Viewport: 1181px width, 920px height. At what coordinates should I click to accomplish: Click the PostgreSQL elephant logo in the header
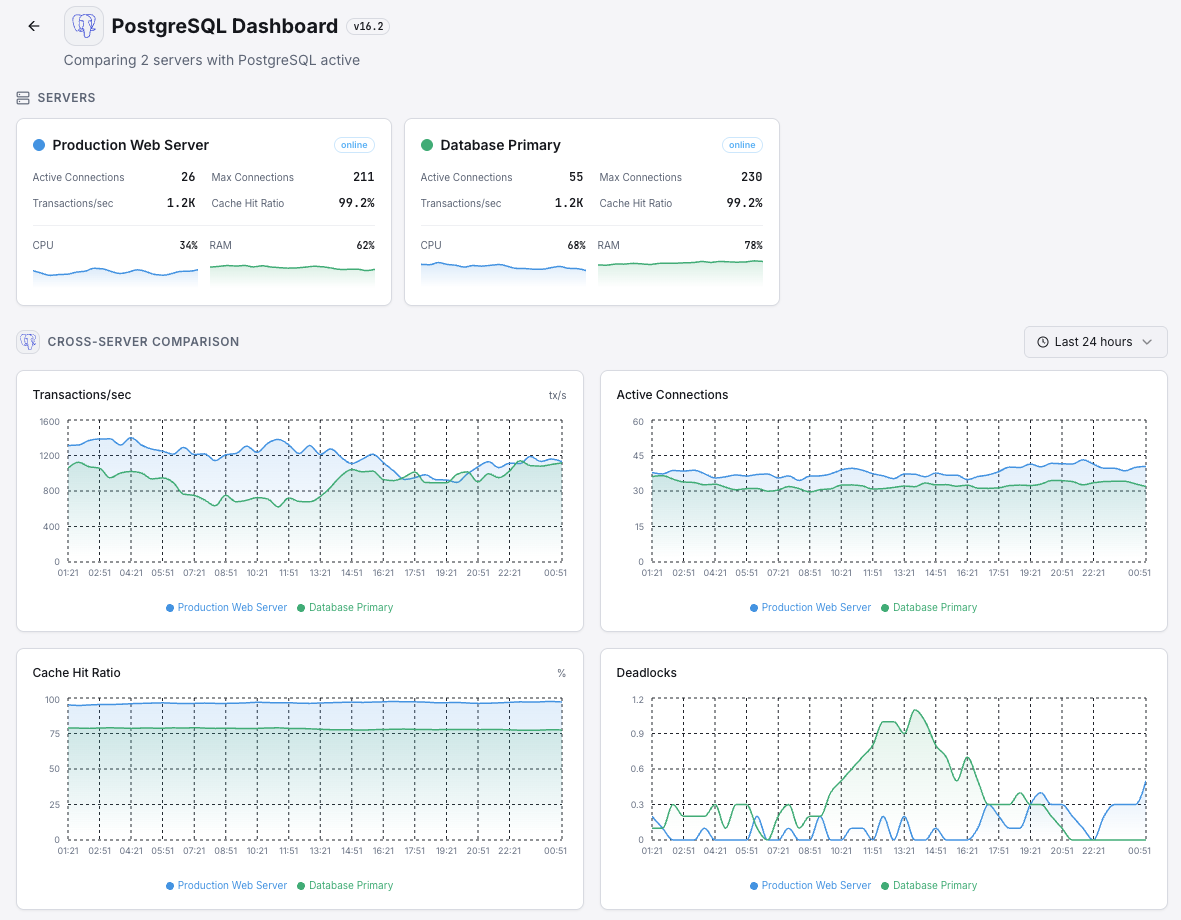(83, 25)
